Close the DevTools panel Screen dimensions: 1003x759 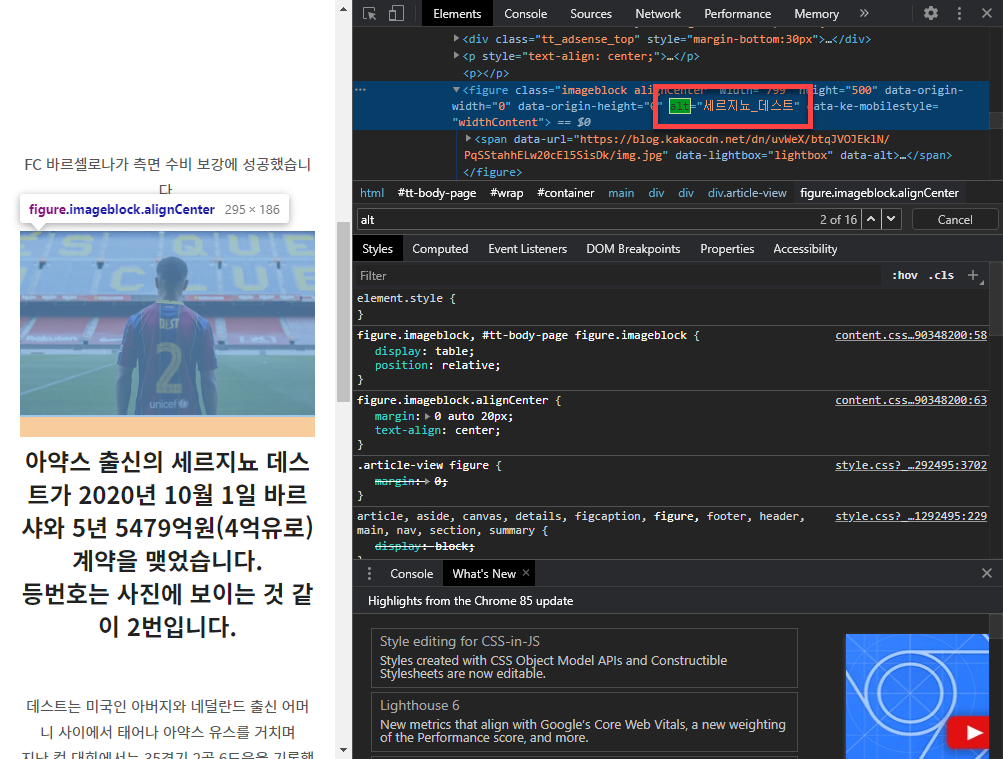[987, 13]
